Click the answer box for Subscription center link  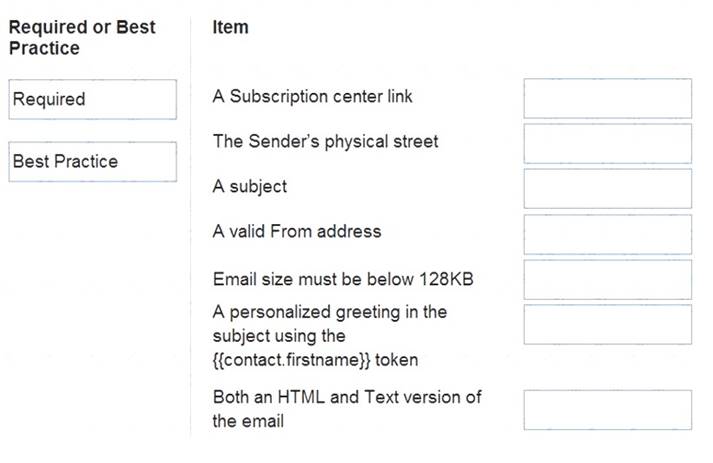click(x=608, y=98)
